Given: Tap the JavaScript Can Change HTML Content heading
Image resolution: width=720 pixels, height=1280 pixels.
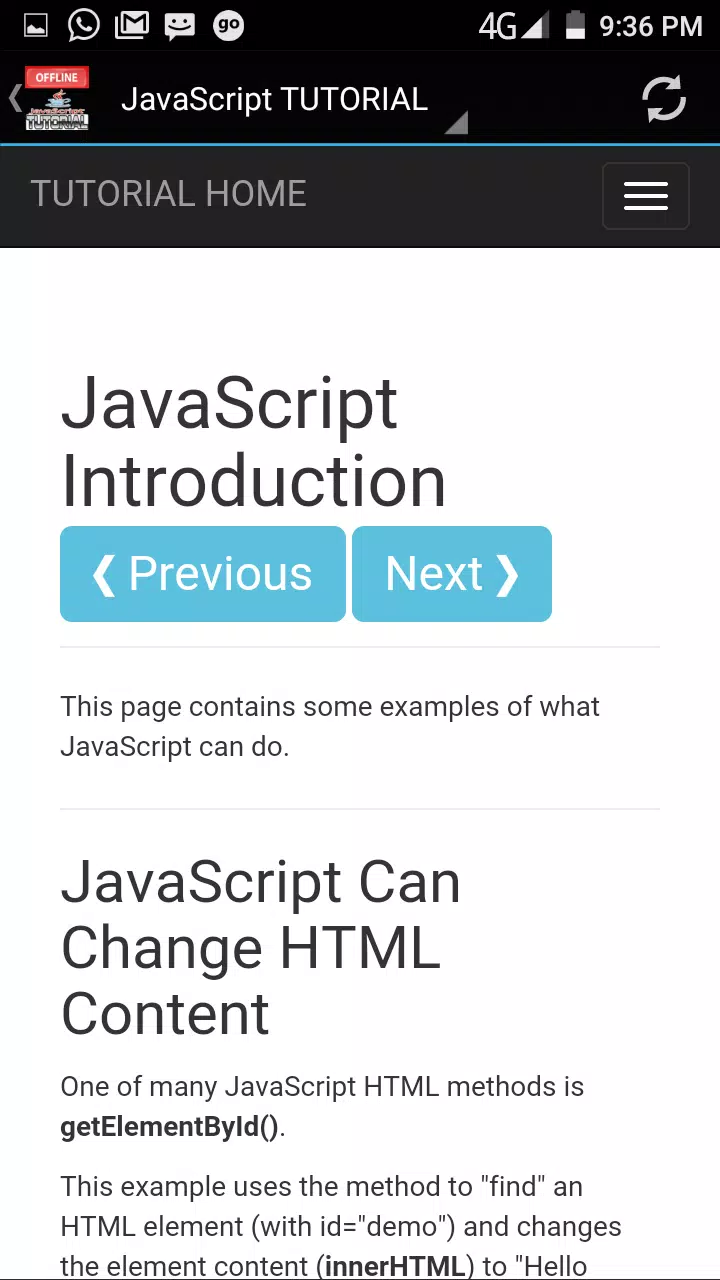Looking at the screenshot, I should 261,948.
